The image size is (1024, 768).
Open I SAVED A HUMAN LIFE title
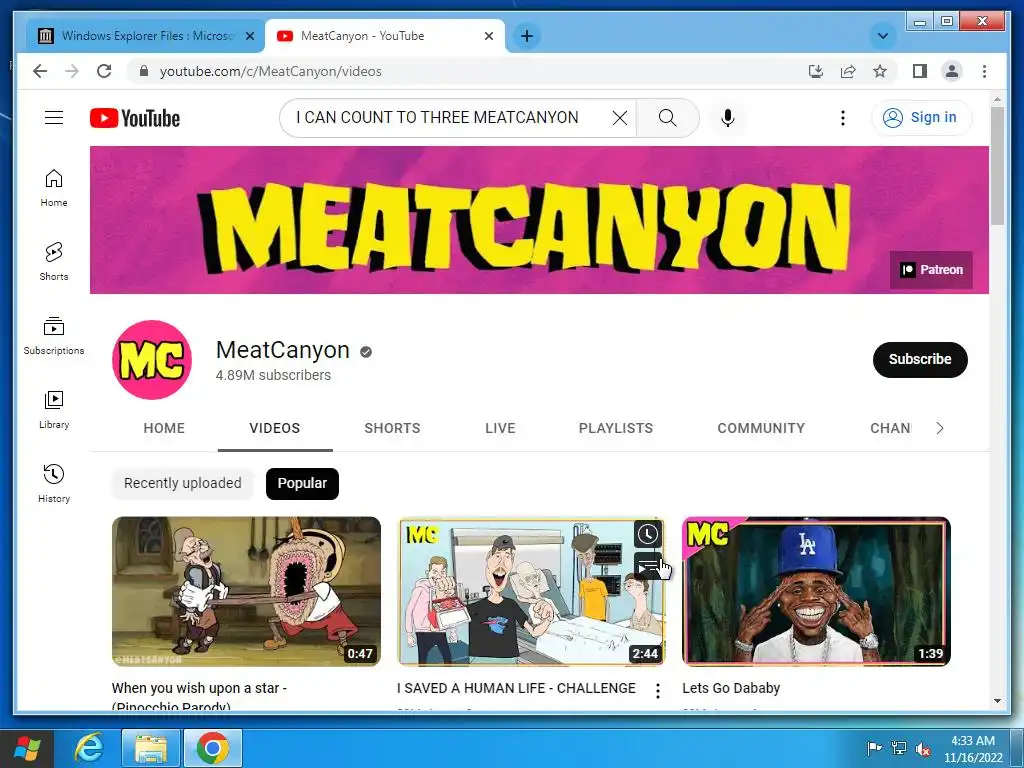(516, 688)
